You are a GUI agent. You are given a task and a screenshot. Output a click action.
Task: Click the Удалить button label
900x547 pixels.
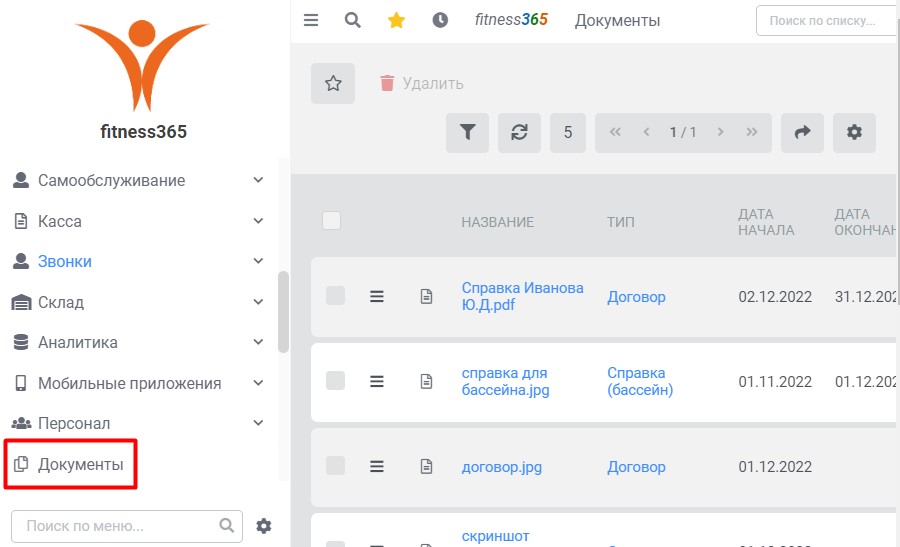pos(433,83)
